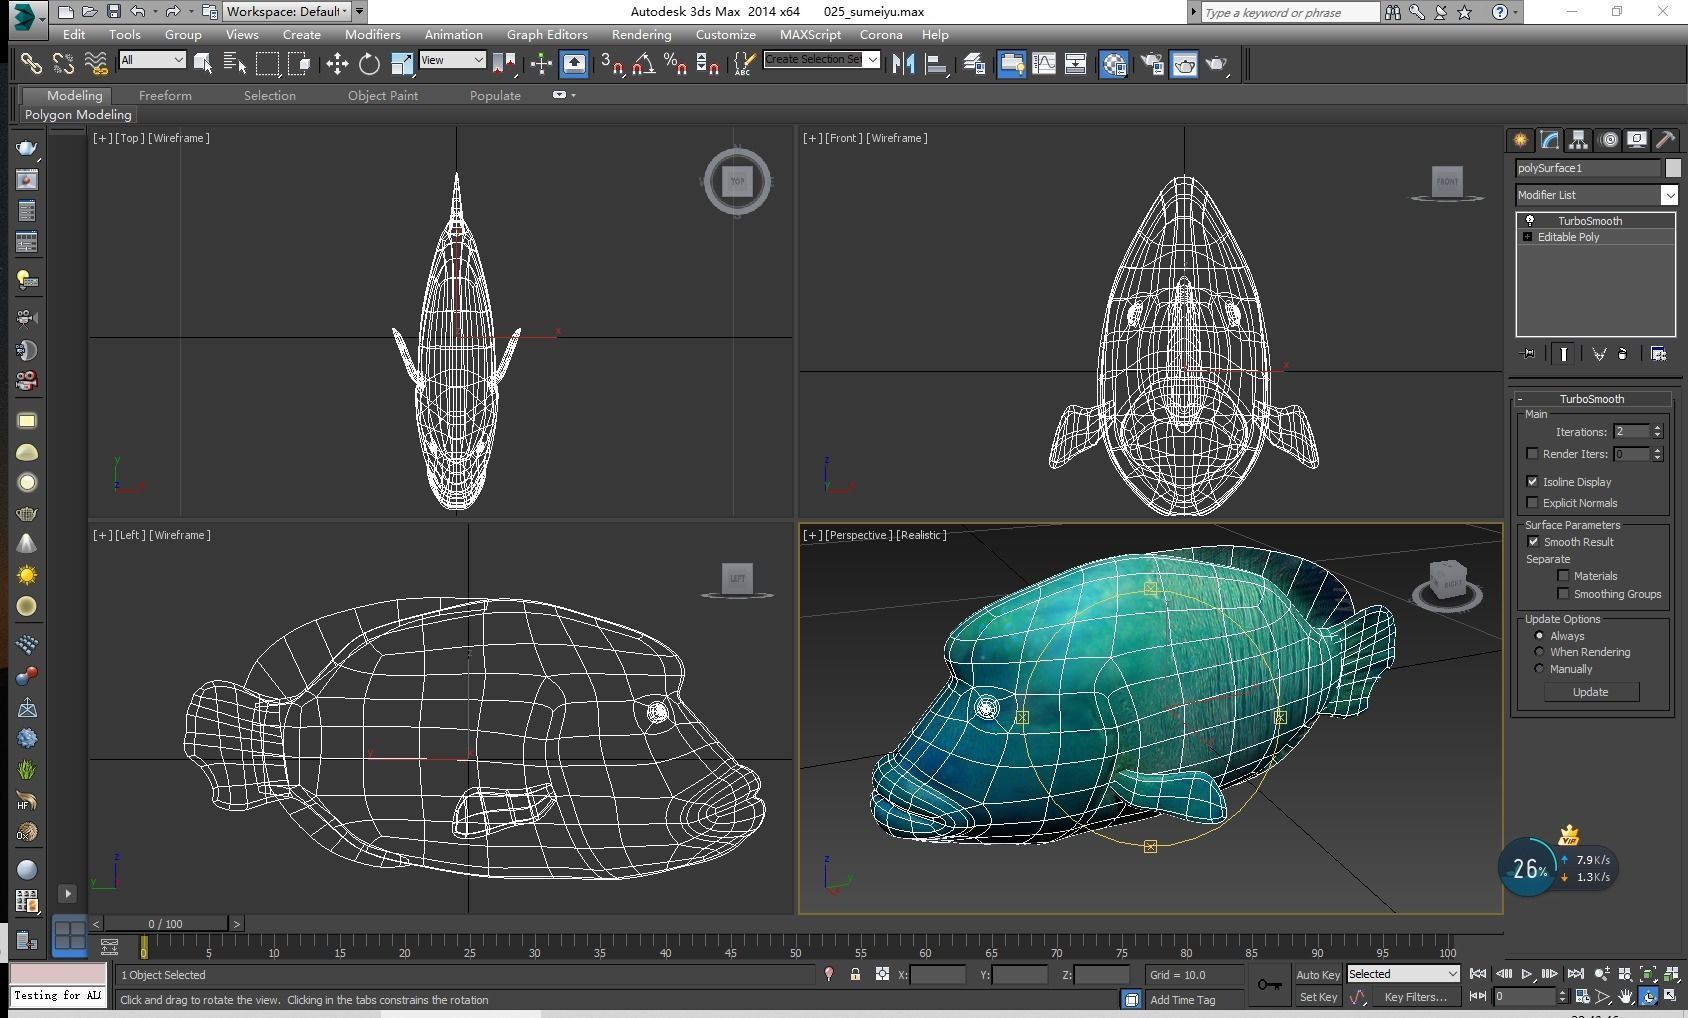Image resolution: width=1688 pixels, height=1018 pixels.
Task: Click the time slider 0 / 100
Action: 166,924
